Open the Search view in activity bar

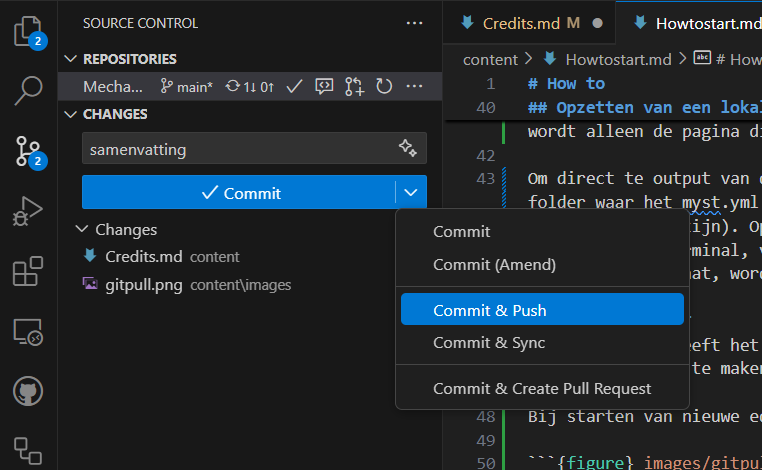[x=28, y=90]
